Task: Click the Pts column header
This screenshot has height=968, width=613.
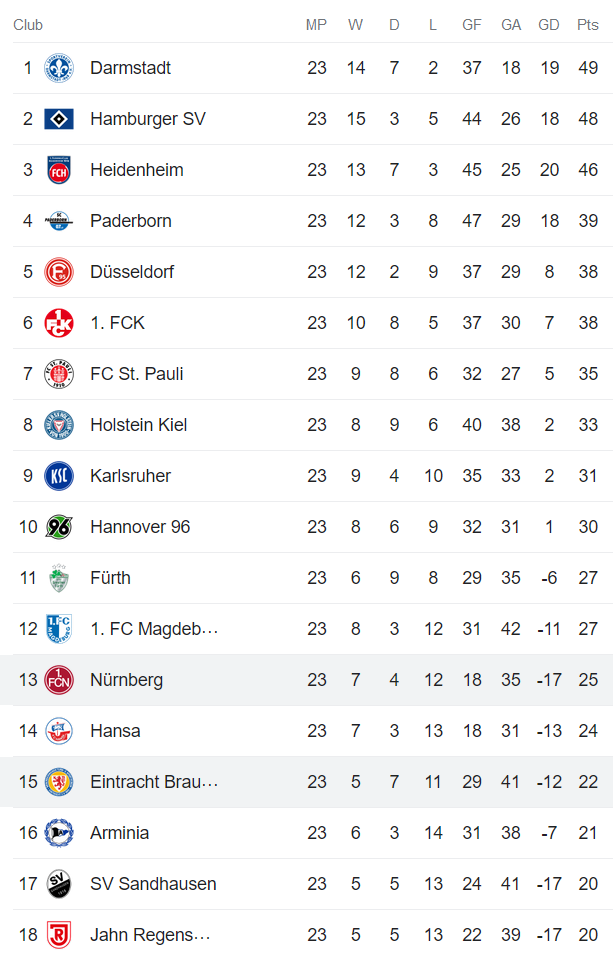Action: coord(587,25)
